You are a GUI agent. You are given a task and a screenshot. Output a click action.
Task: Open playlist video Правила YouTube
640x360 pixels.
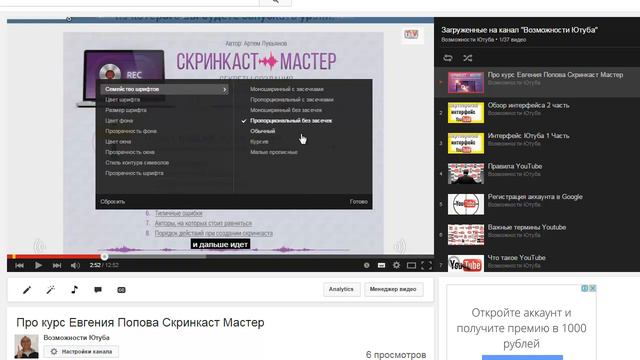click(537, 174)
